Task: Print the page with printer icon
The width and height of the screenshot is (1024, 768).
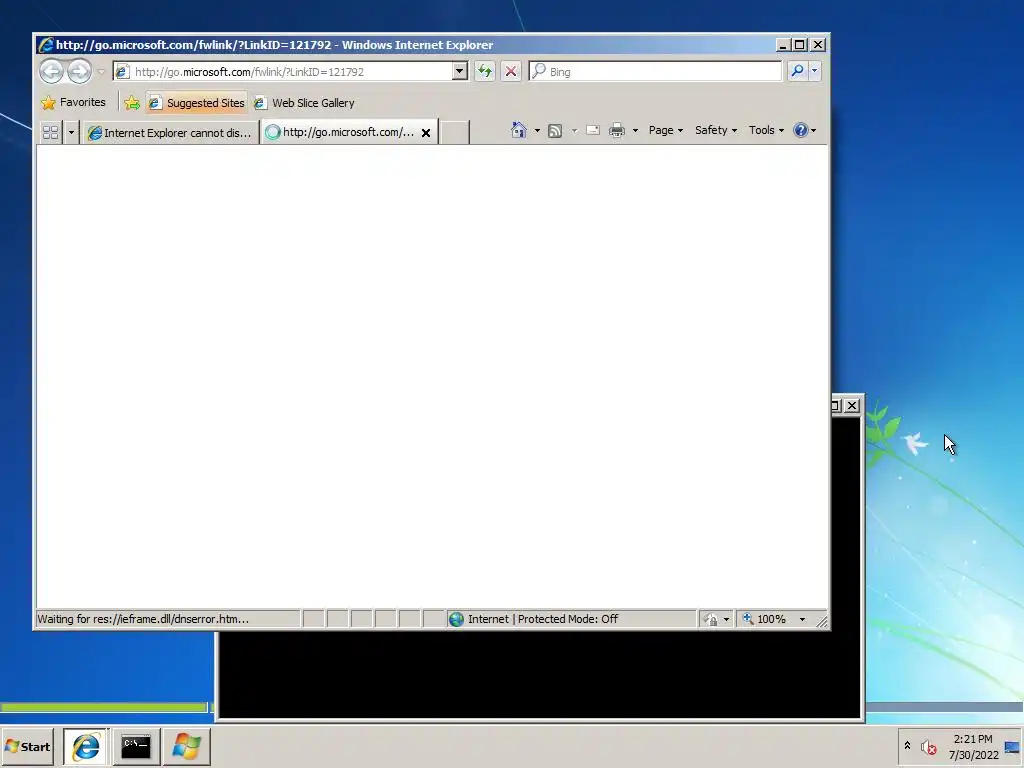Action: click(x=616, y=131)
